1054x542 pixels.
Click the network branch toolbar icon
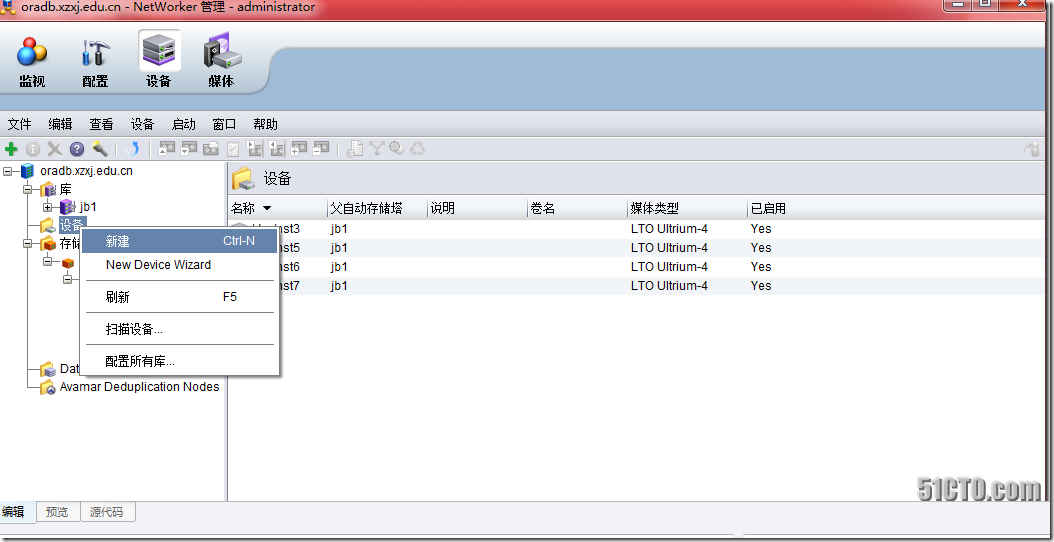[376, 148]
